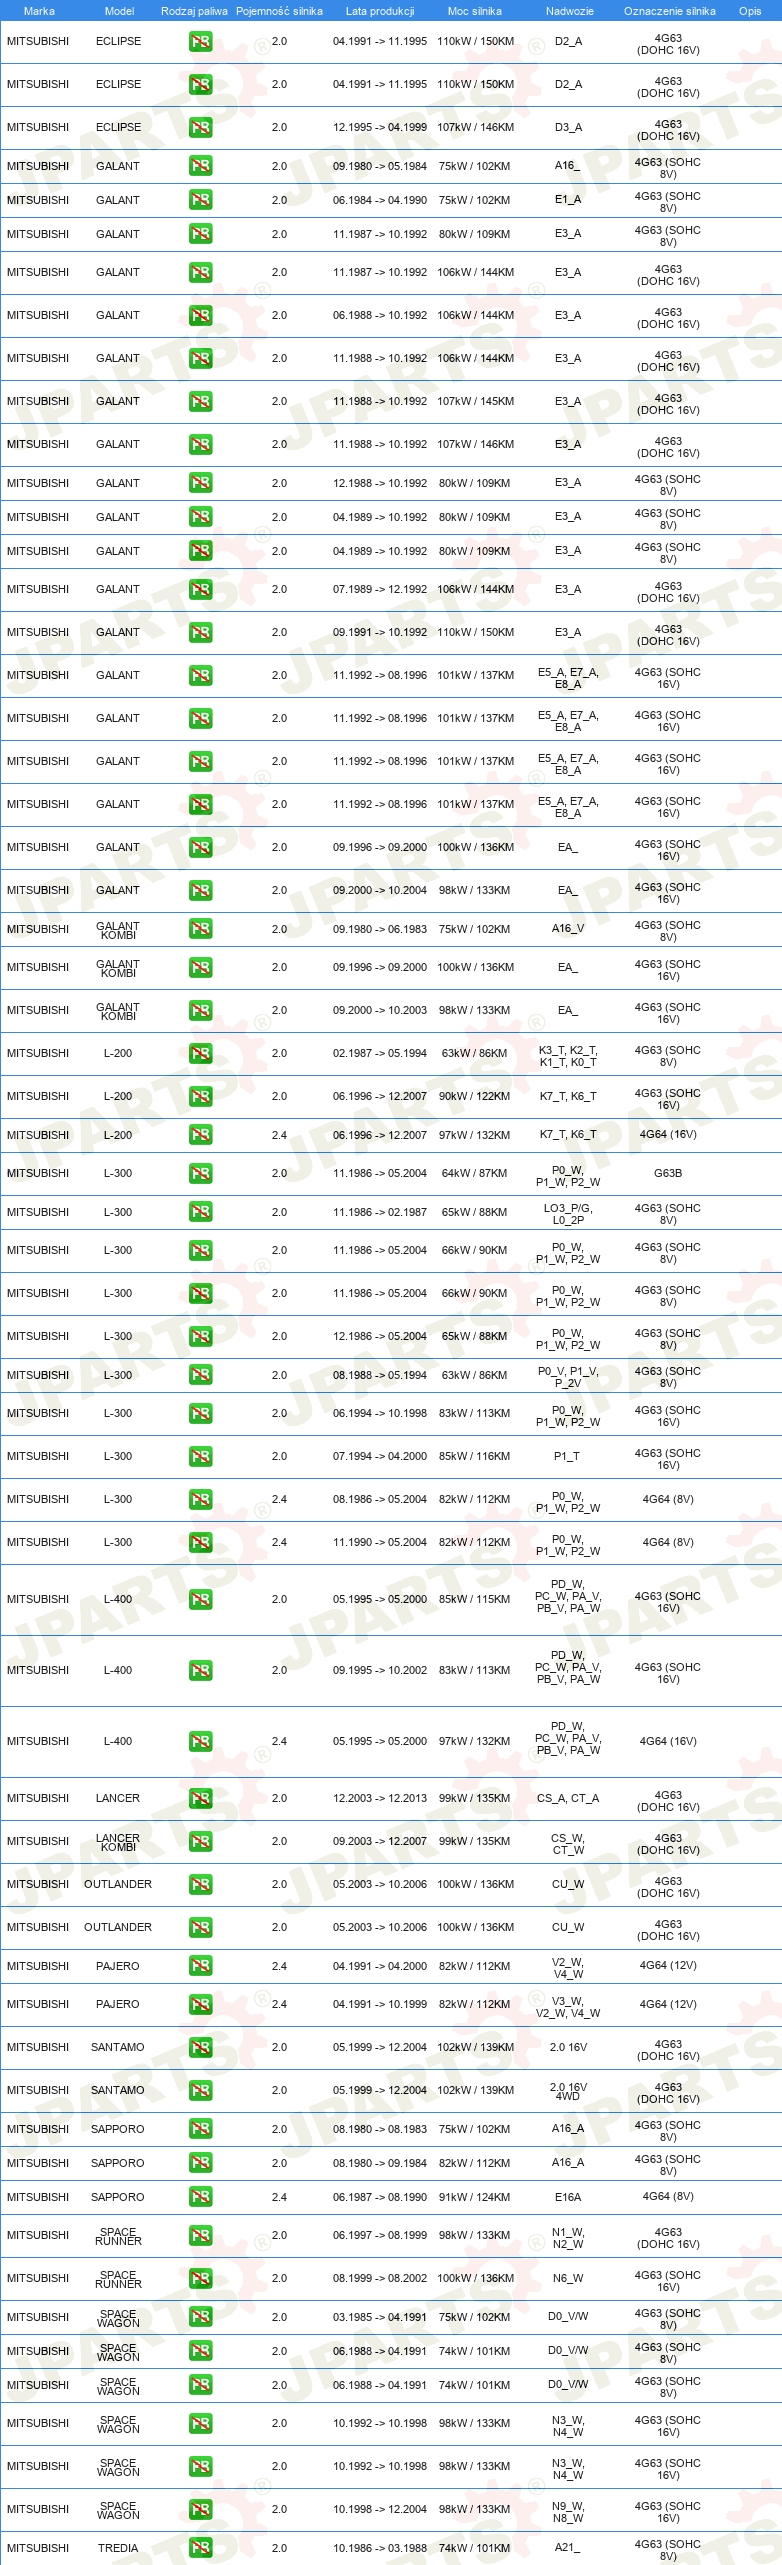The image size is (782, 2565).
Task: Click the CS_A, CT_A body code cell
Action: pyautogui.click(x=568, y=1798)
